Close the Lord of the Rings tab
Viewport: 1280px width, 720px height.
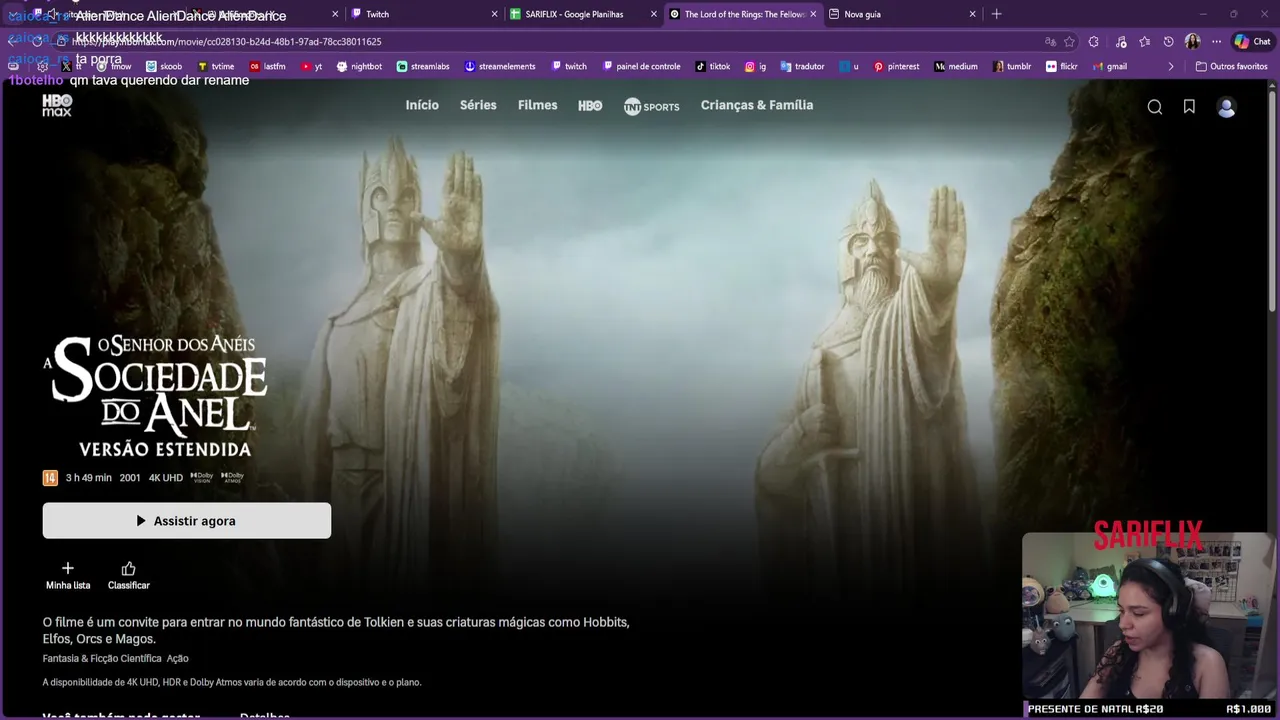(813, 14)
